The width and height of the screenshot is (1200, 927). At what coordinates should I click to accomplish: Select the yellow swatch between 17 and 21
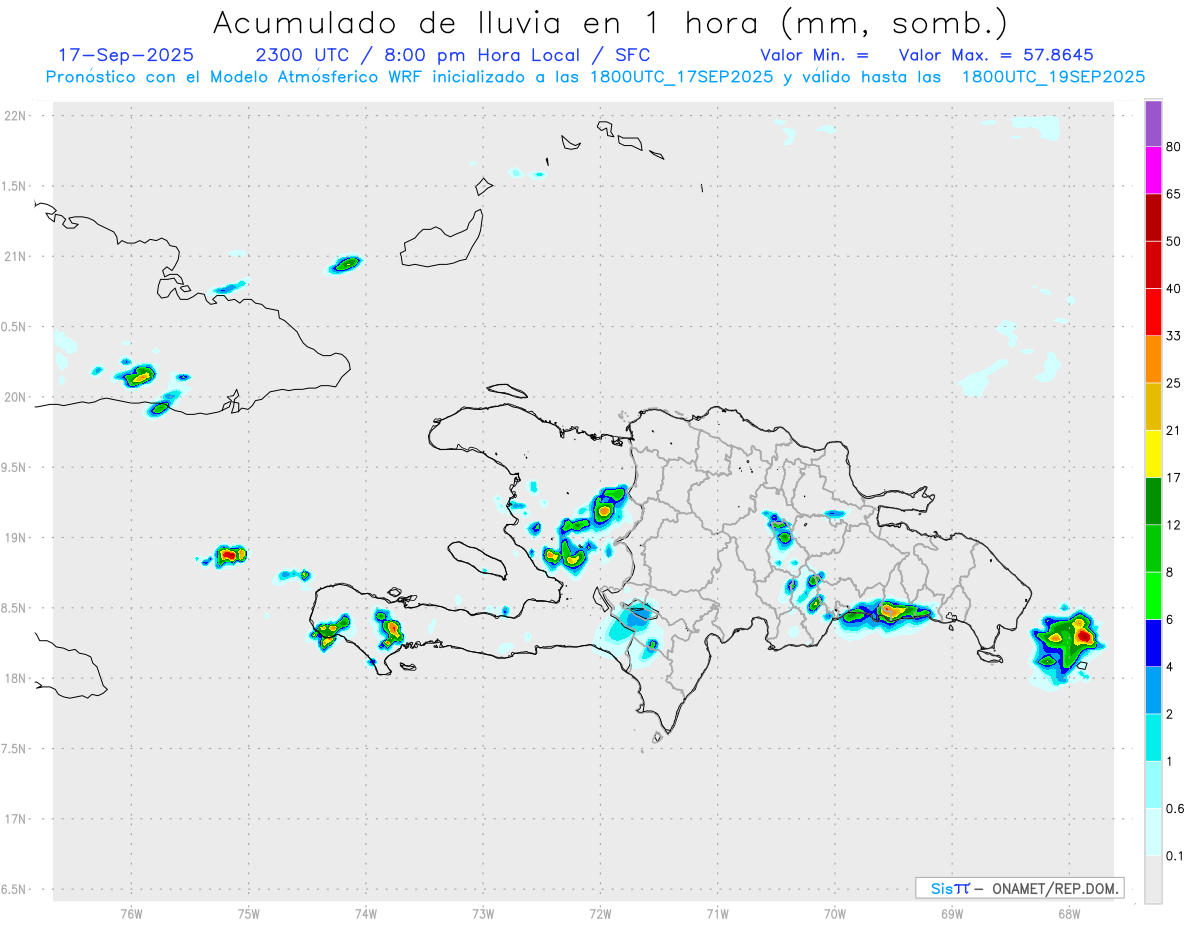click(1153, 454)
